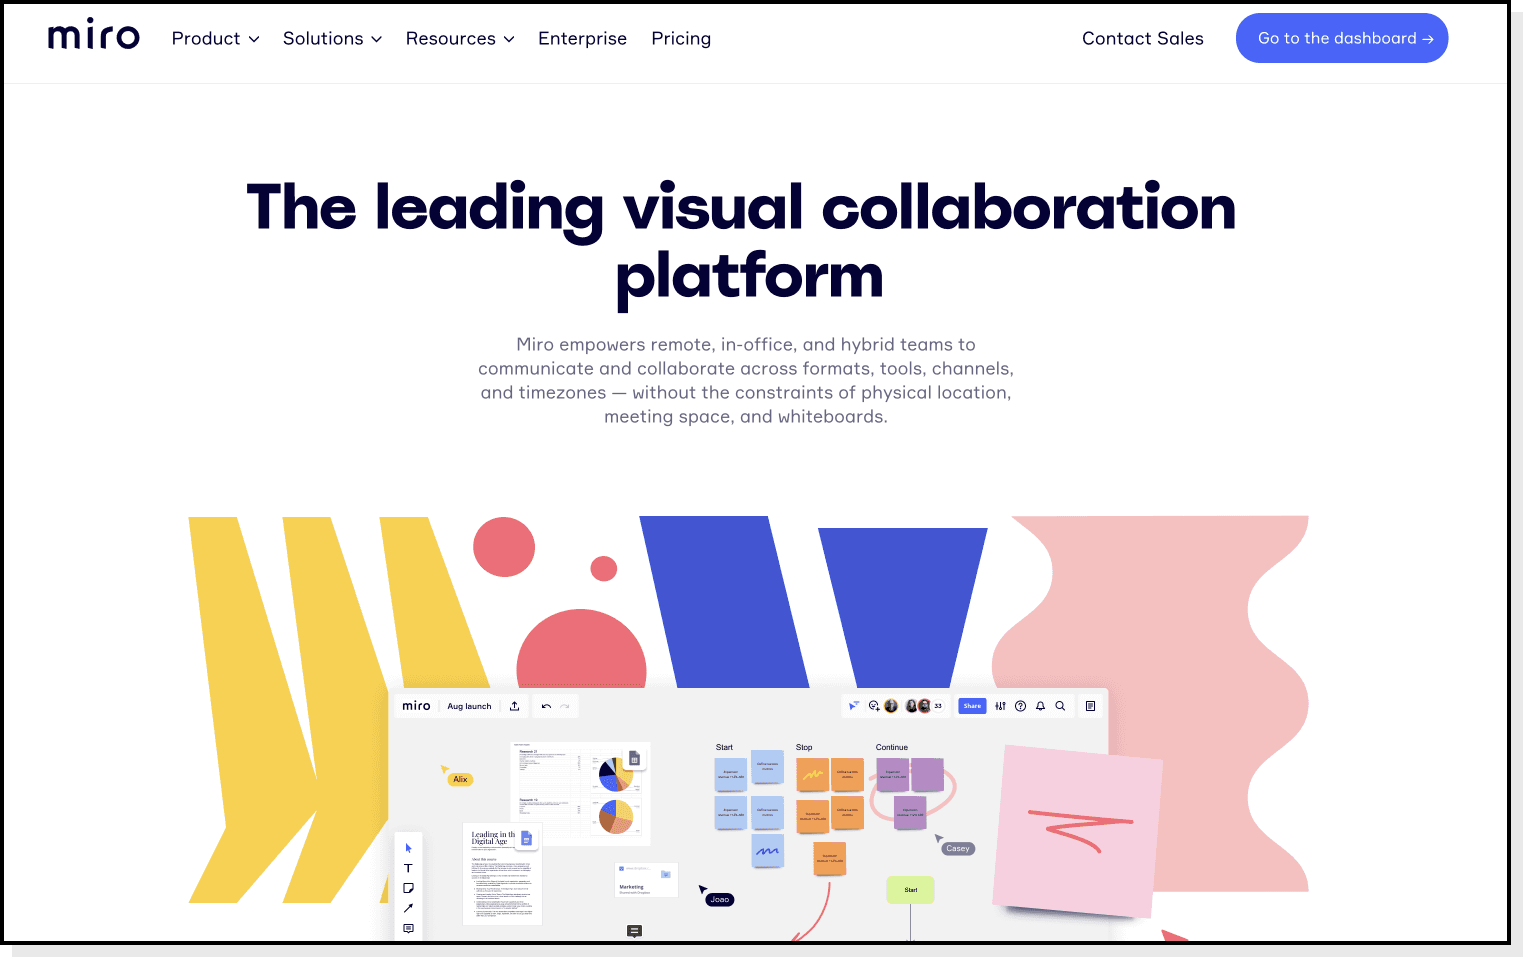The image size is (1523, 957).
Task: Select the Comment tool in toolbar
Action: (408, 928)
